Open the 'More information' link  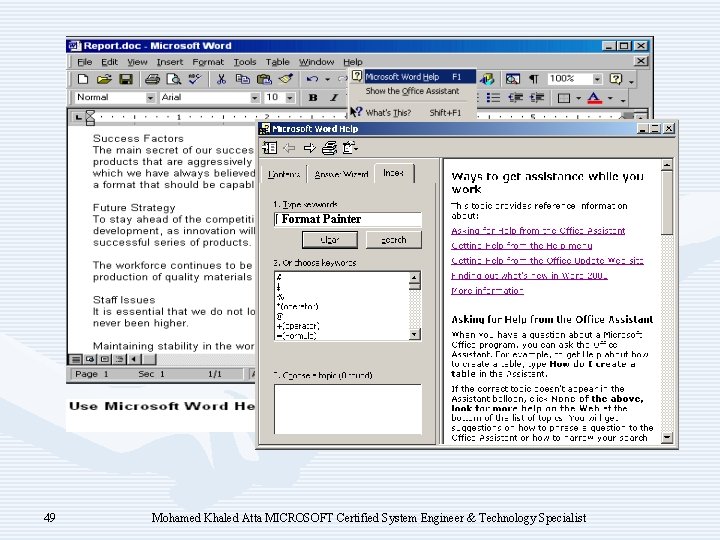[487, 291]
